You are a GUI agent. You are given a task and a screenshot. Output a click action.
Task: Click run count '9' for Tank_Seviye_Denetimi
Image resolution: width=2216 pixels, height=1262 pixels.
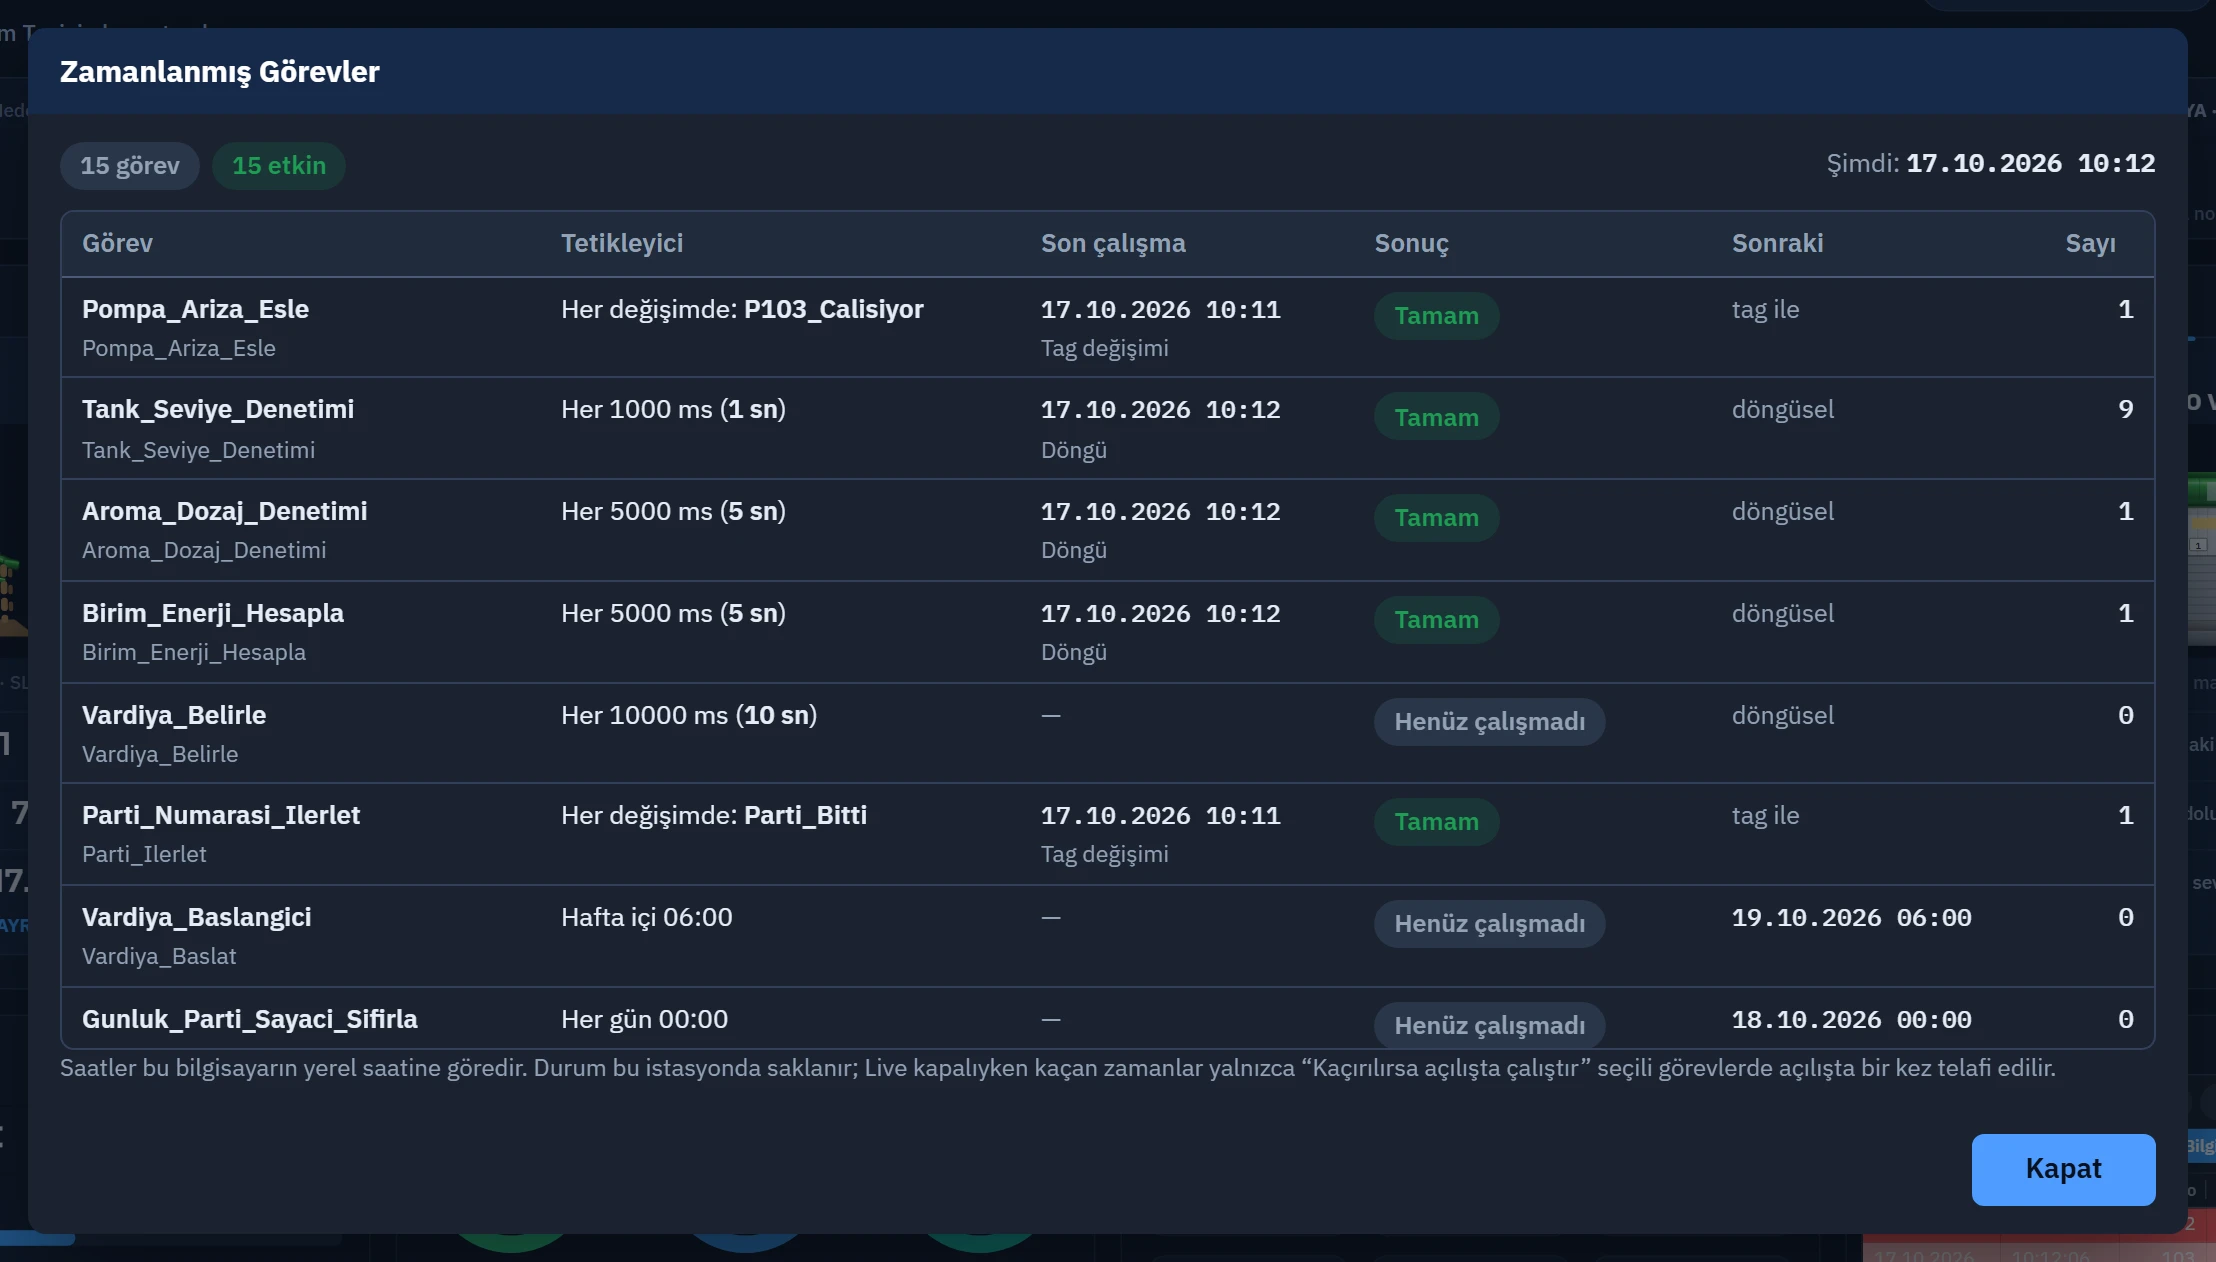[2125, 409]
